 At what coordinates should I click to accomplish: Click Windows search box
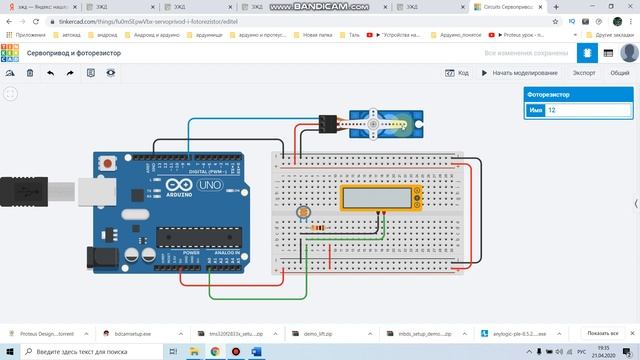[x=92, y=351]
